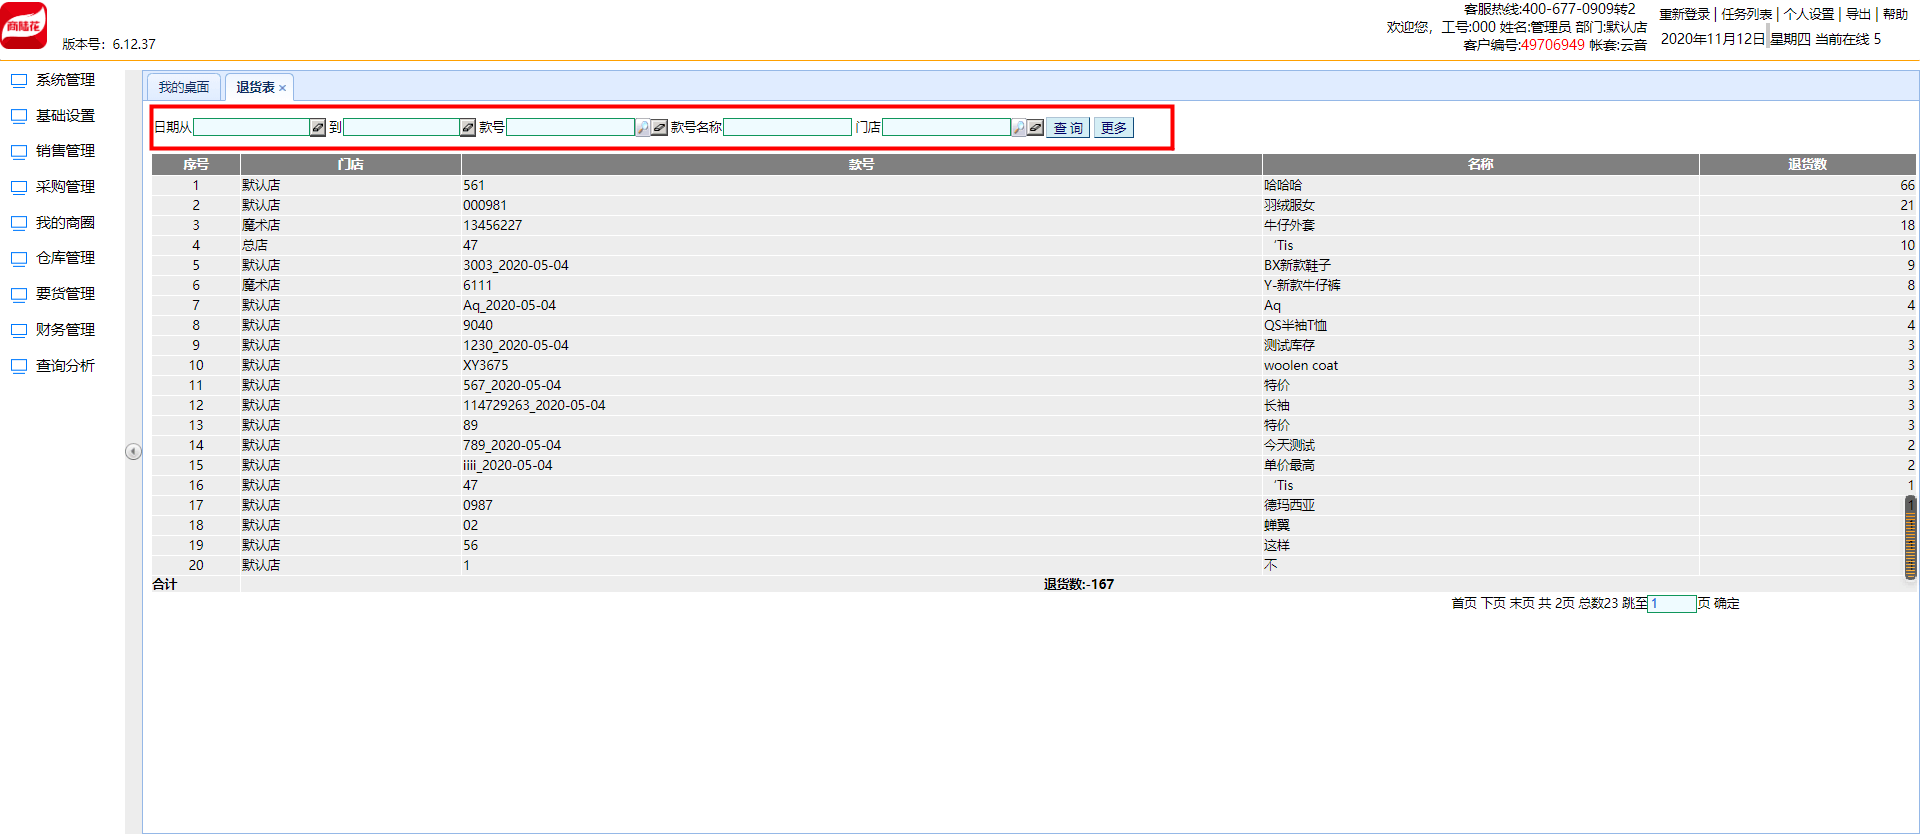The height and width of the screenshot is (834, 1920).
Task: Click the table's vertical scrollbar thumb
Action: click(1910, 537)
